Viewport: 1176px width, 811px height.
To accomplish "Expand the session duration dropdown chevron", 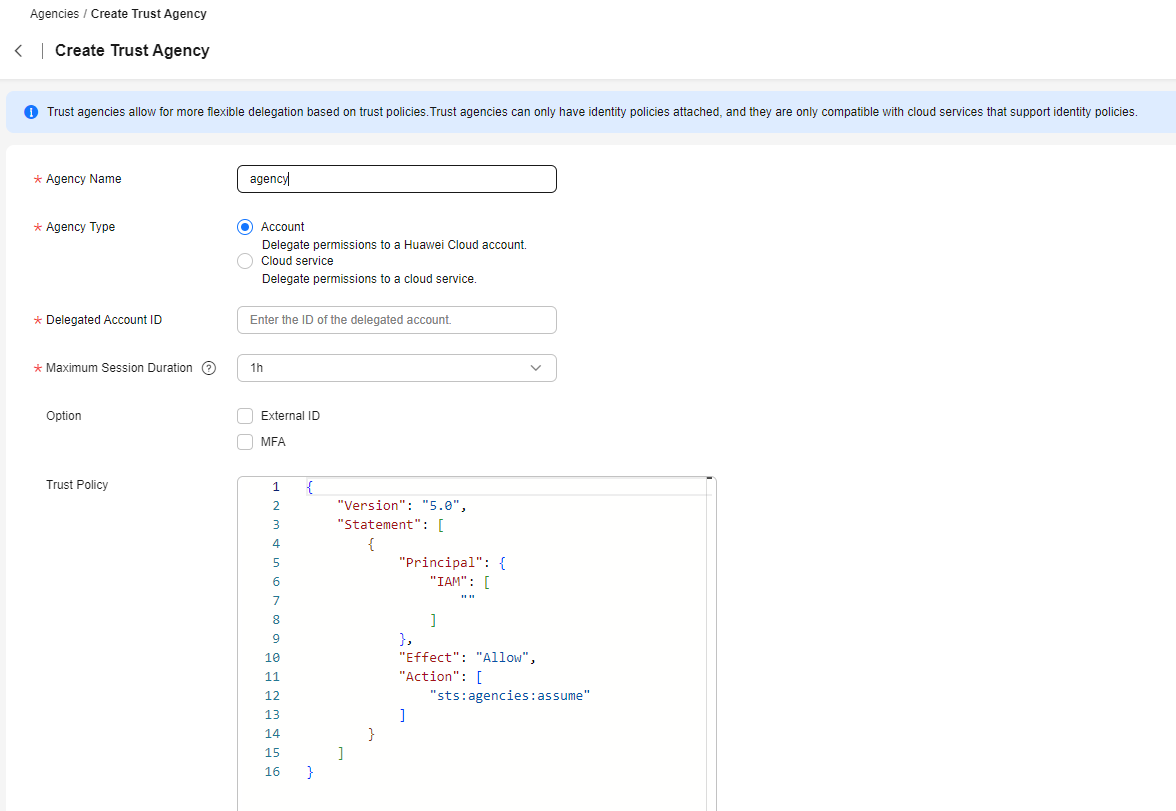I will 536,368.
